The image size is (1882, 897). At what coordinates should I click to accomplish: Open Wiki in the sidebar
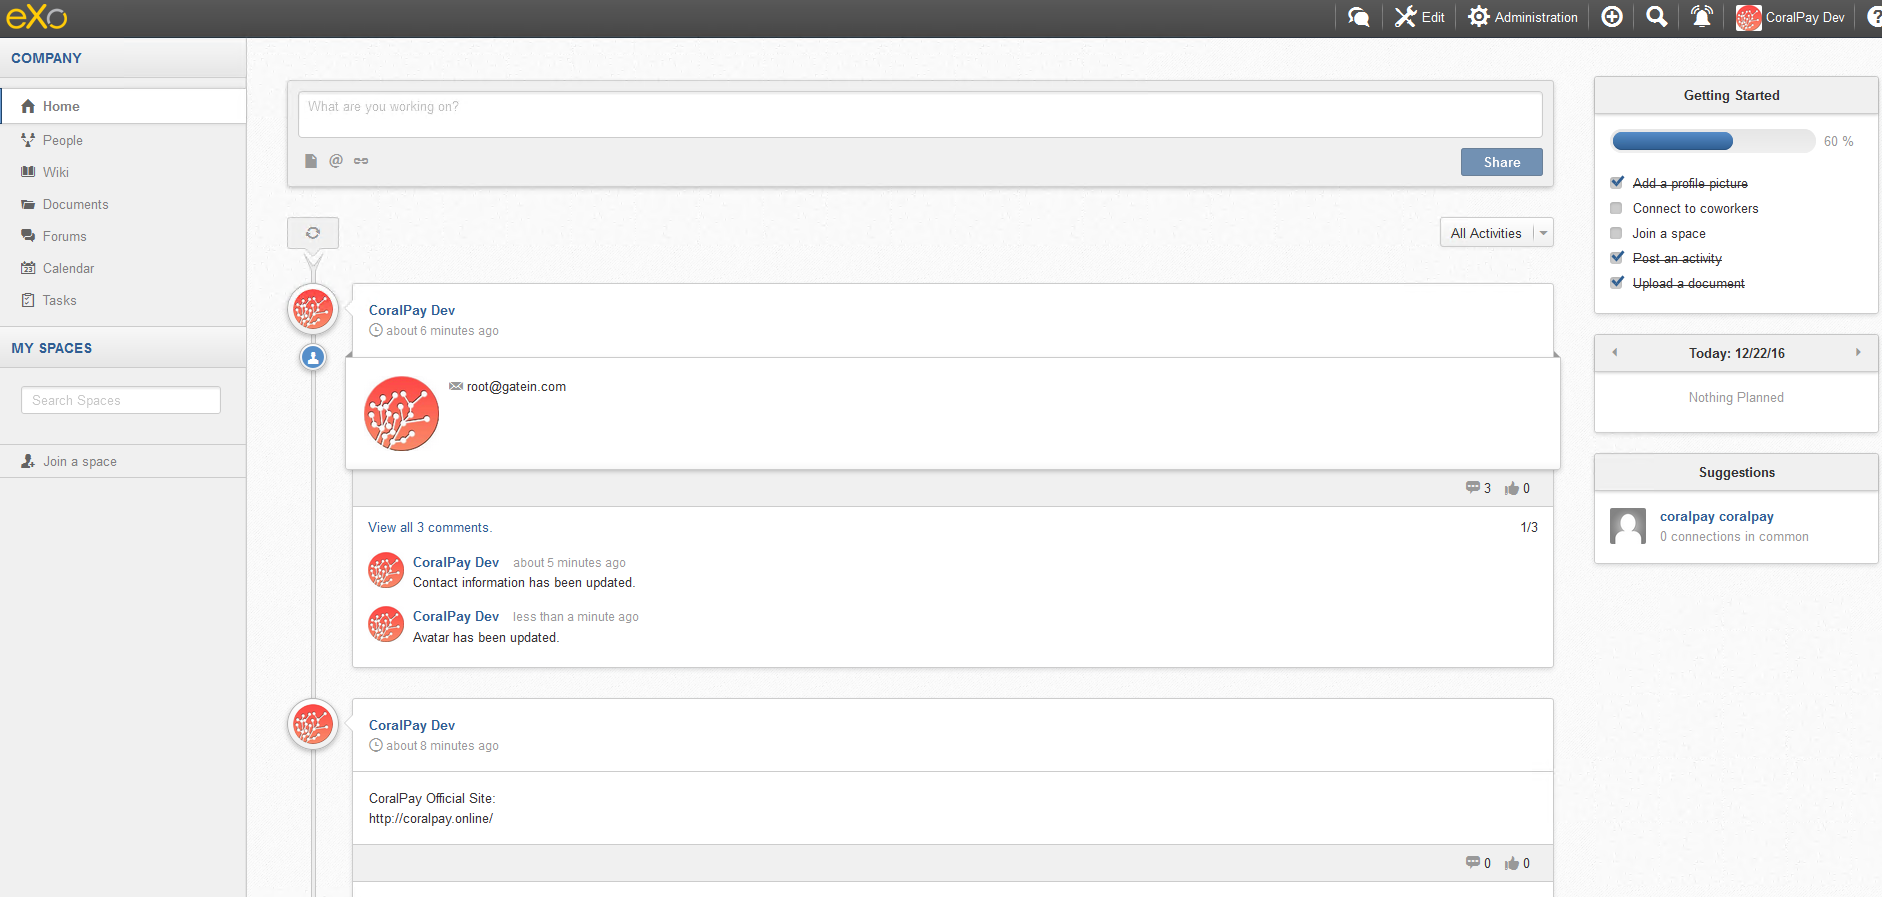[56, 172]
